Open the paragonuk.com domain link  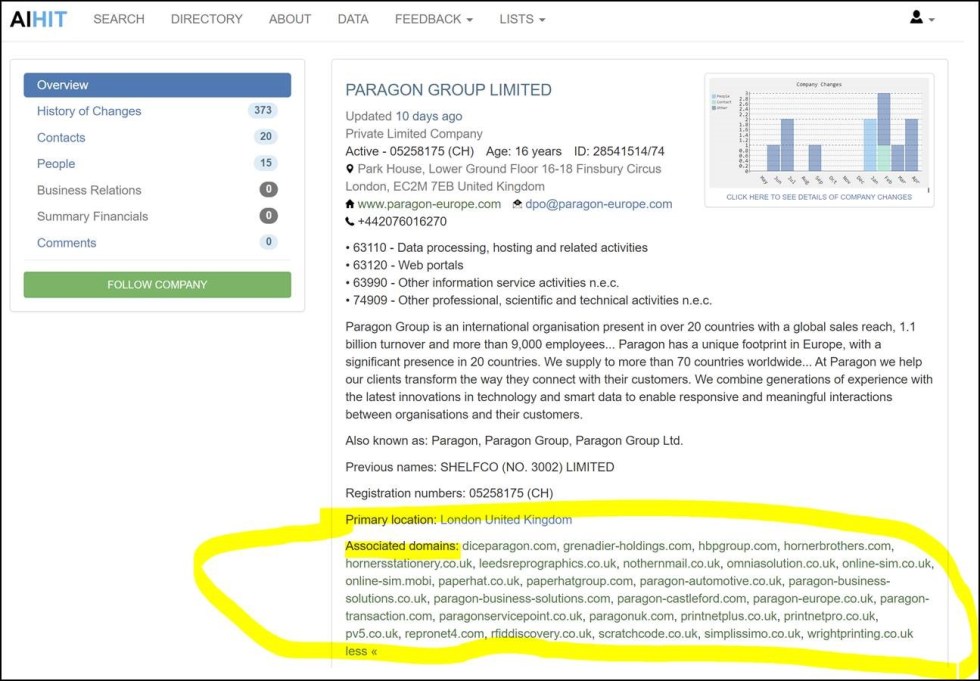click(x=631, y=616)
